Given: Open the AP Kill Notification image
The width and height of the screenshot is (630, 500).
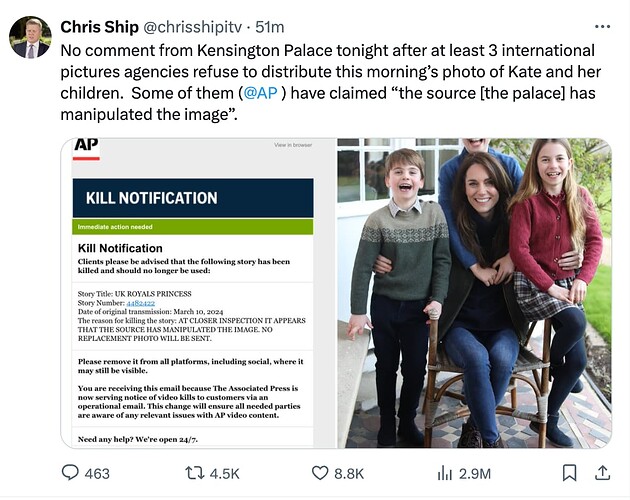Looking at the screenshot, I should point(194,292).
